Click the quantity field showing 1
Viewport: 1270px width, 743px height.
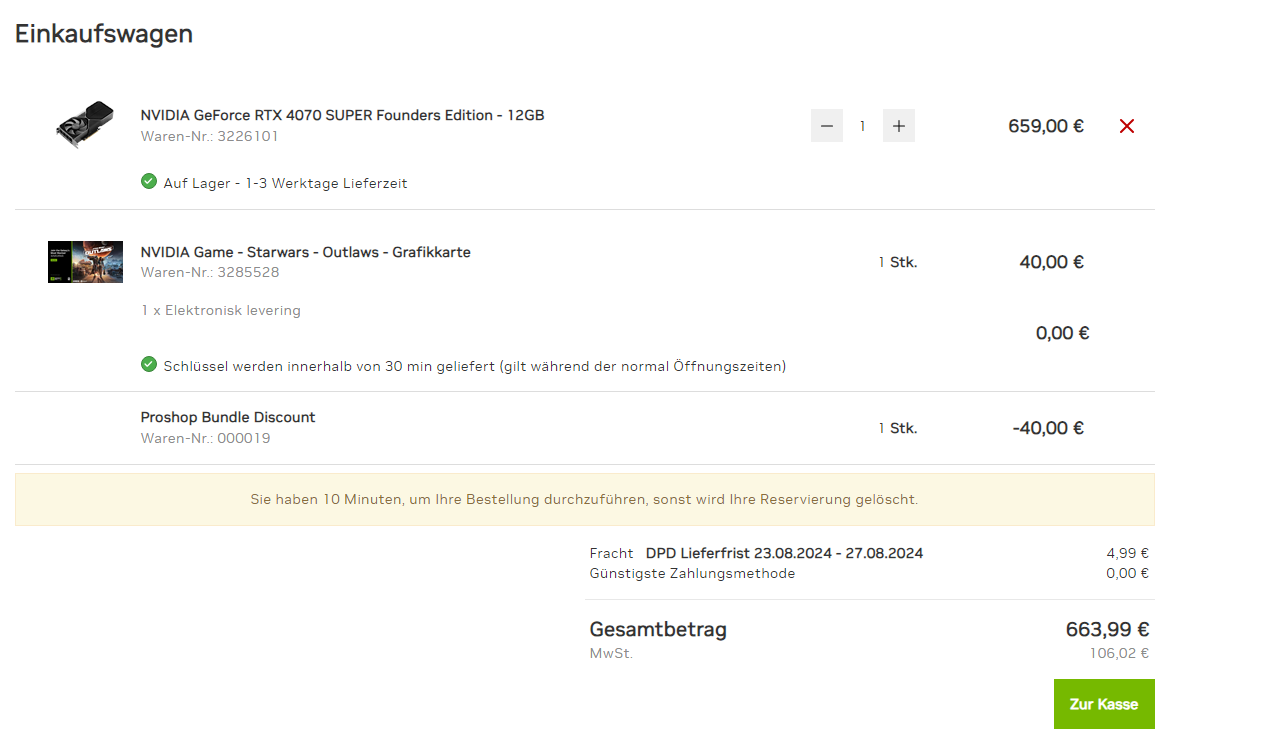pyautogui.click(x=863, y=126)
